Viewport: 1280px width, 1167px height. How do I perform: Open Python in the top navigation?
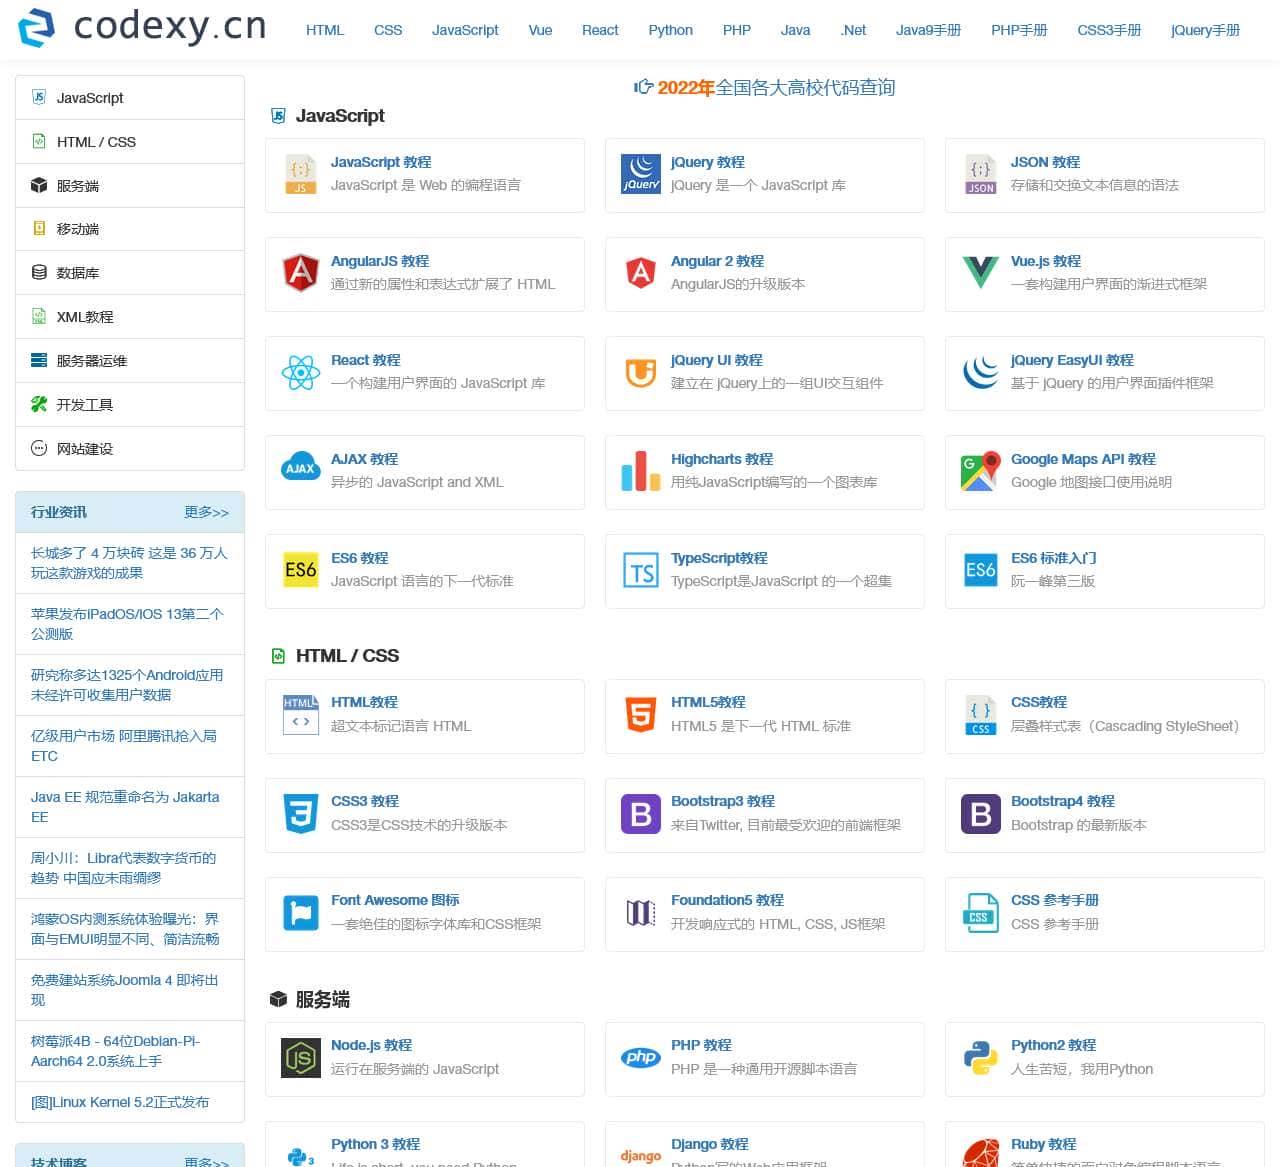670,30
